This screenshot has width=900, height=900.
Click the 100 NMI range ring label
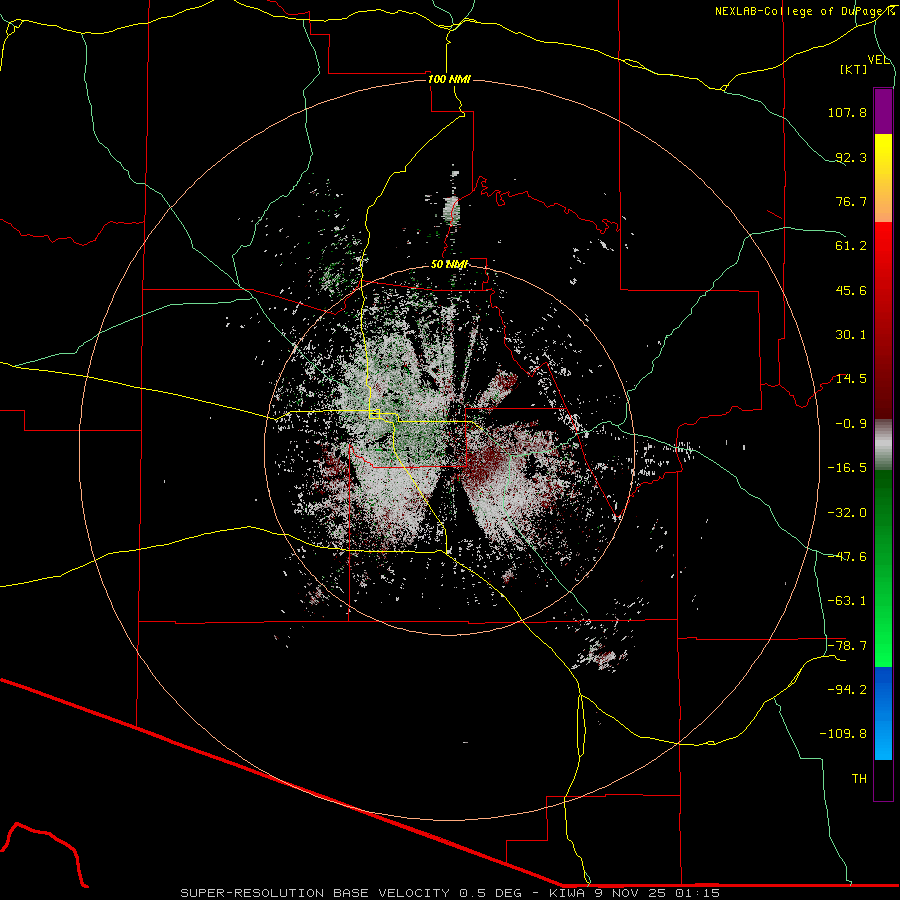(449, 79)
